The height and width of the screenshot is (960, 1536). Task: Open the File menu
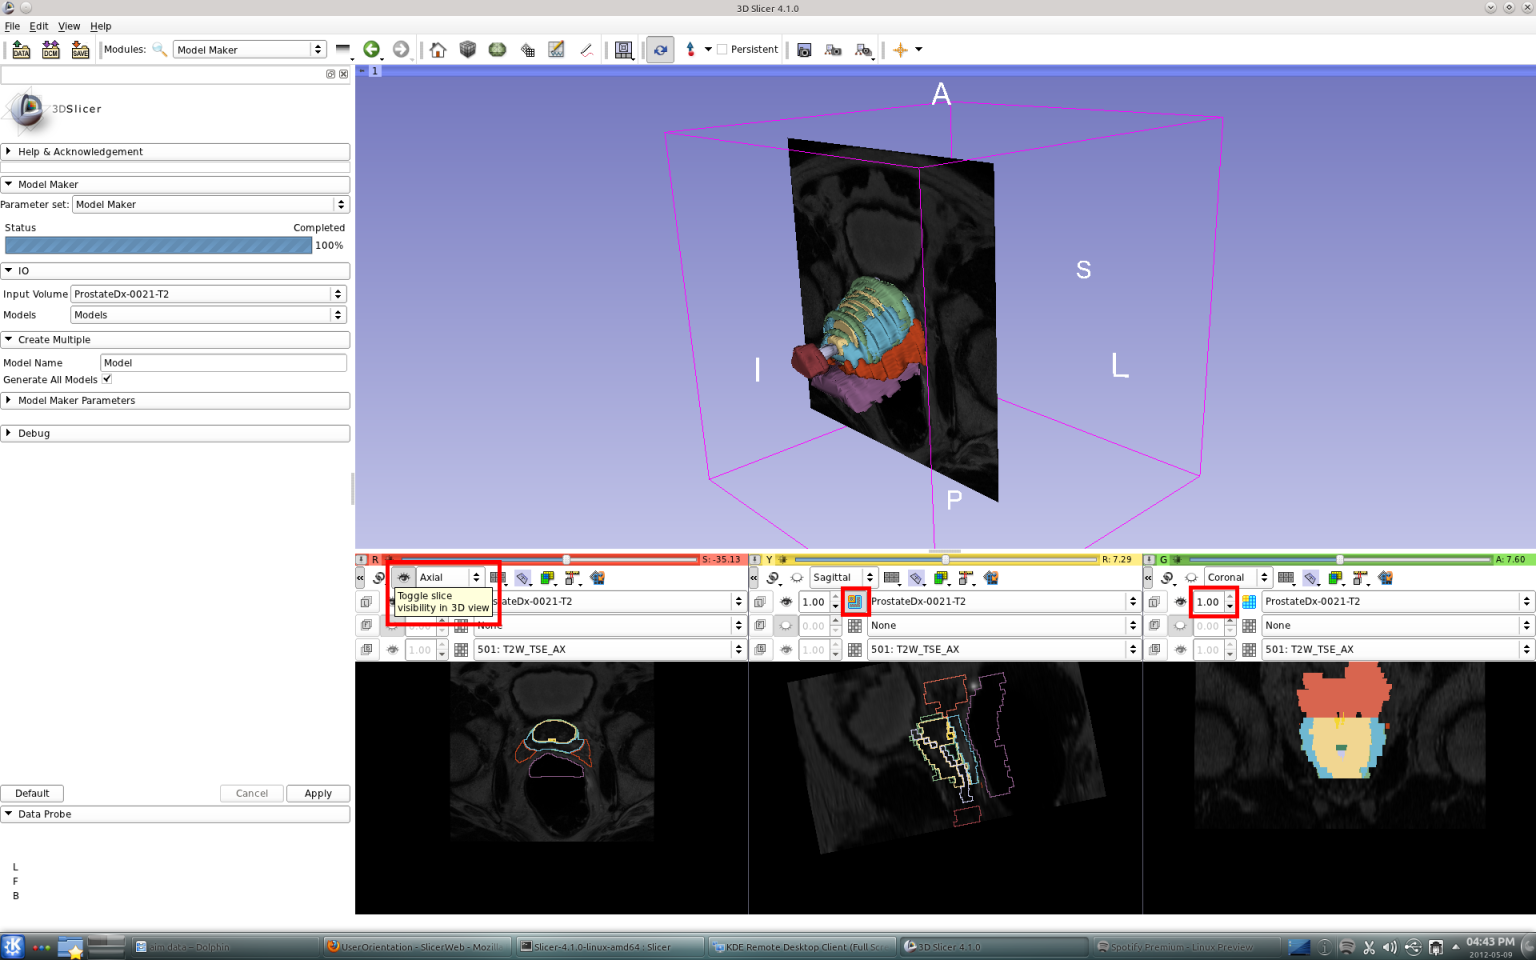tap(12, 26)
